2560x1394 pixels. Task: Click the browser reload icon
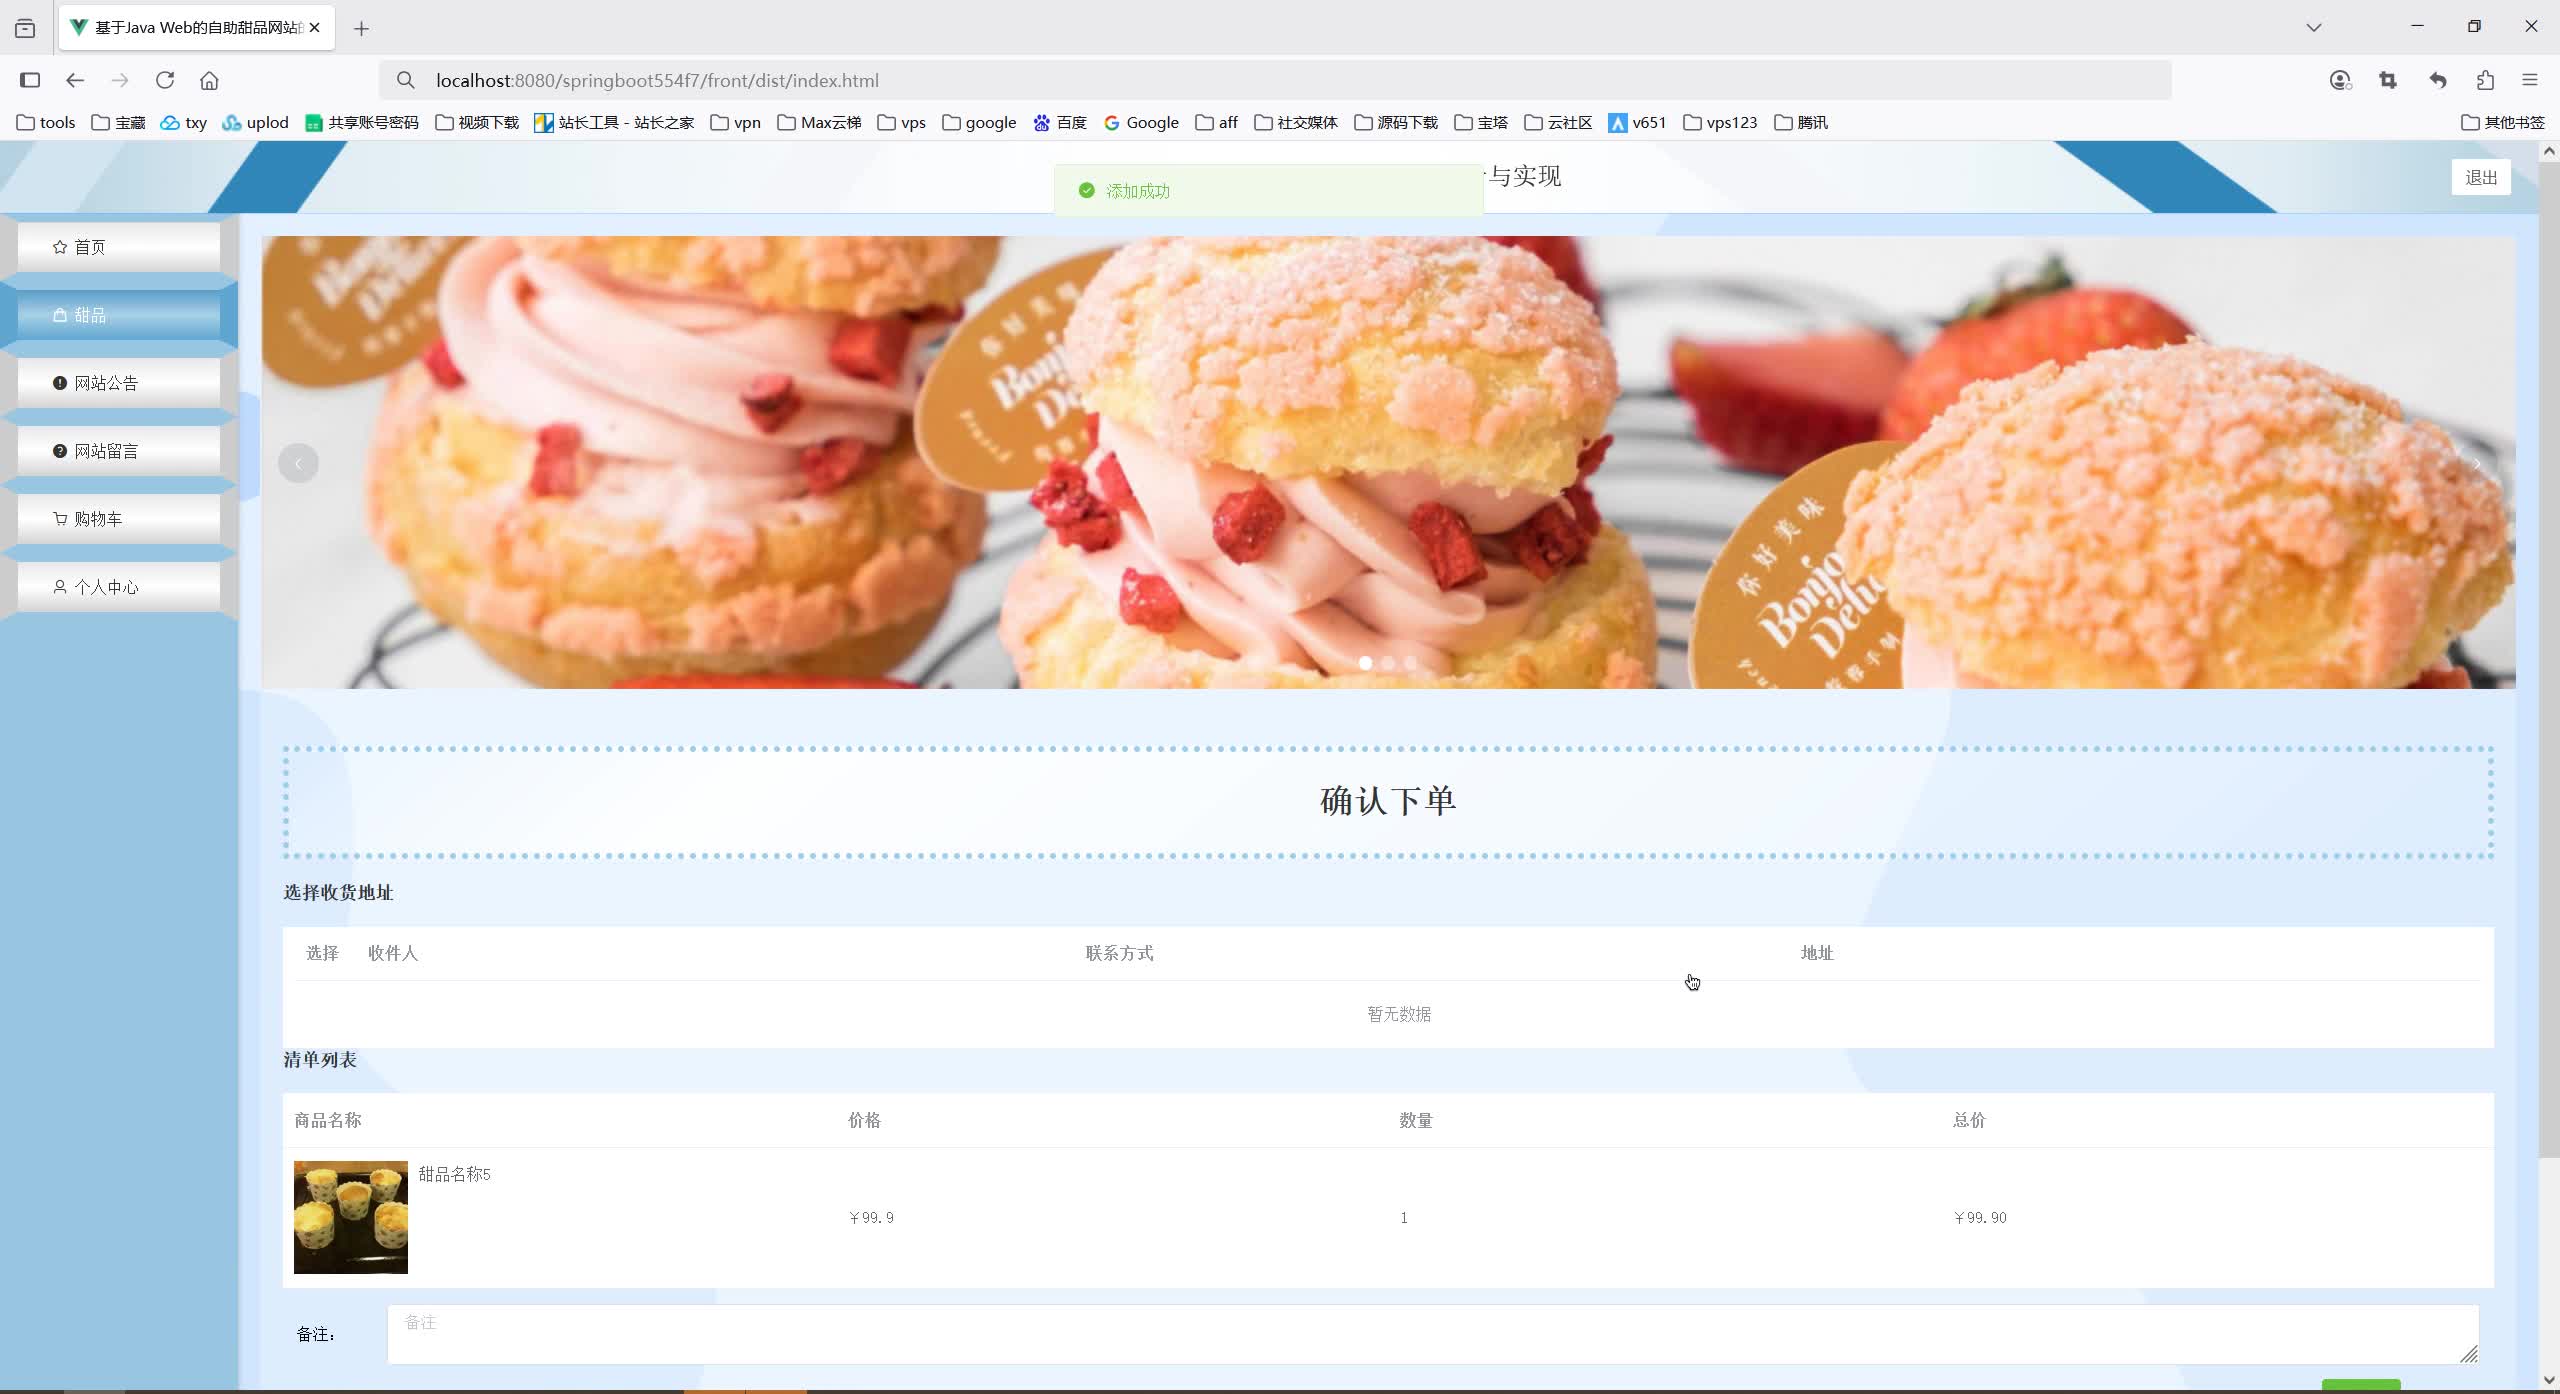(166, 80)
